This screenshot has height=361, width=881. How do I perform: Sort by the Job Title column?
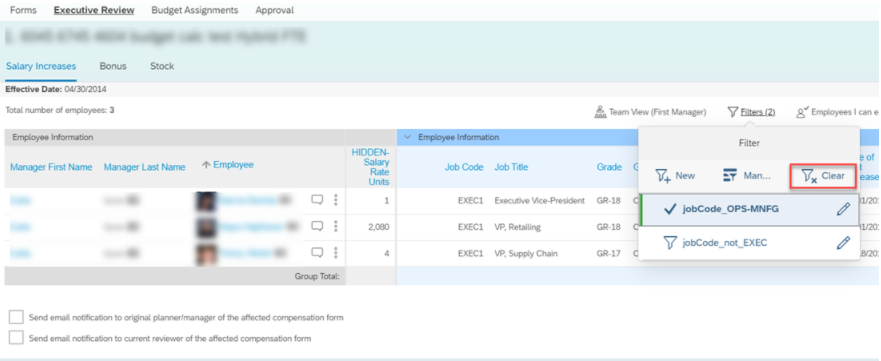click(511, 167)
